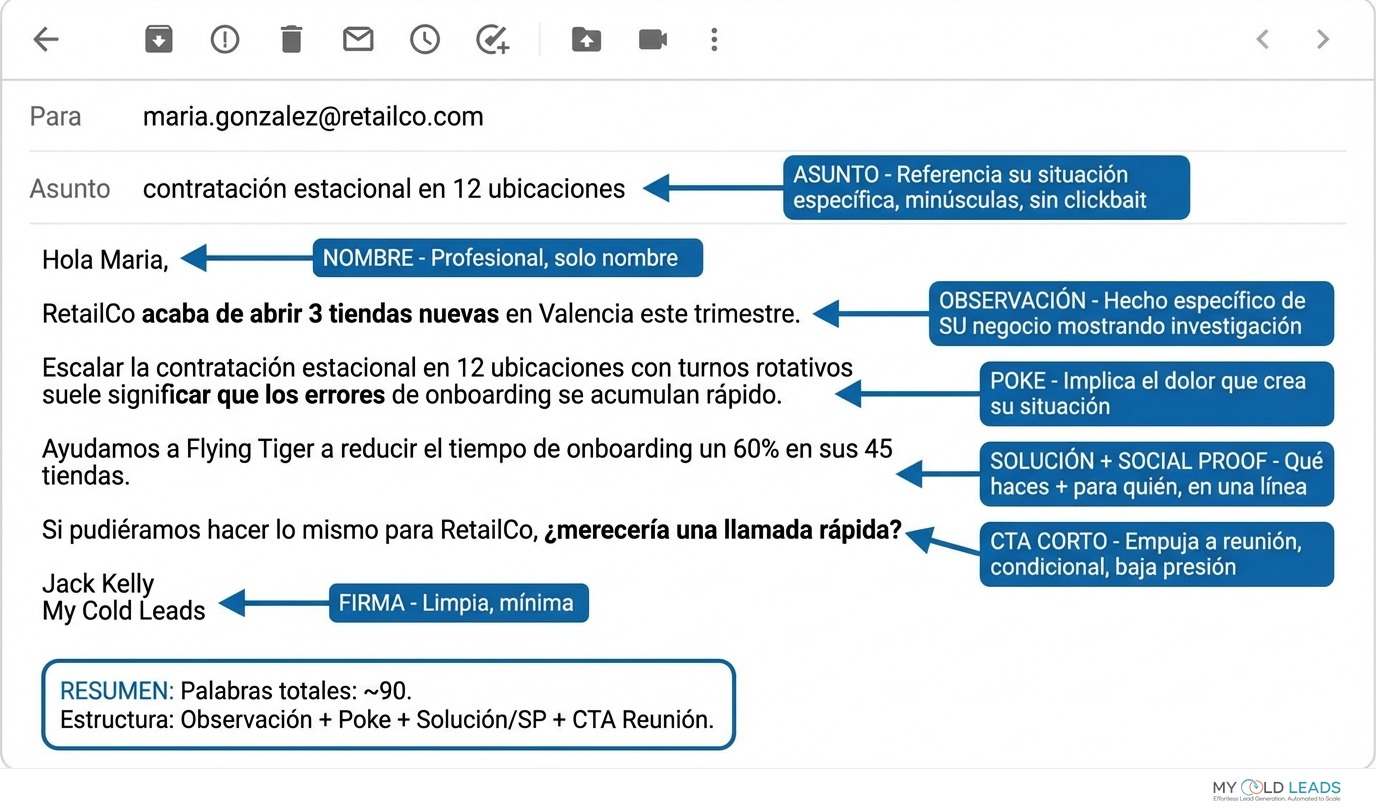Click the OBSERVACIÓN annotation box
Screen dimensions: 1376x812
[1130, 313]
